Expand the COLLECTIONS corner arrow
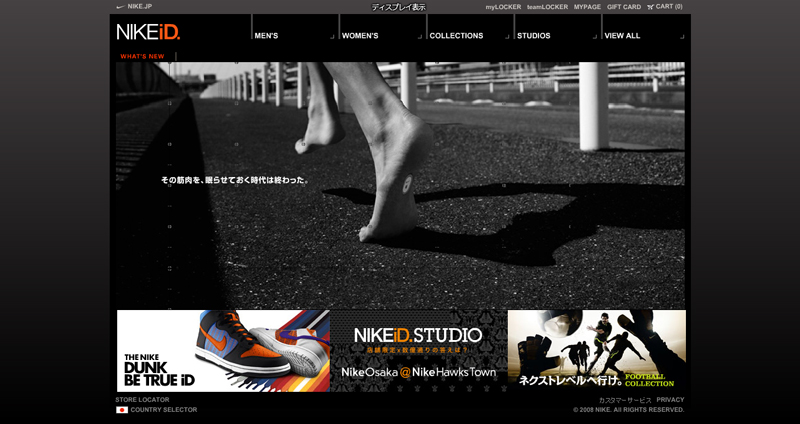 [x=508, y=37]
